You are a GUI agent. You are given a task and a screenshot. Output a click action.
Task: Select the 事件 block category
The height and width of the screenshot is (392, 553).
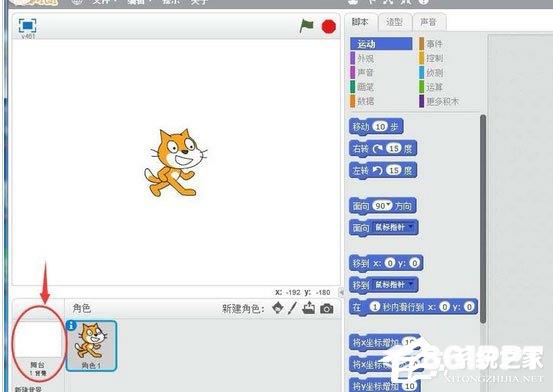[434, 44]
